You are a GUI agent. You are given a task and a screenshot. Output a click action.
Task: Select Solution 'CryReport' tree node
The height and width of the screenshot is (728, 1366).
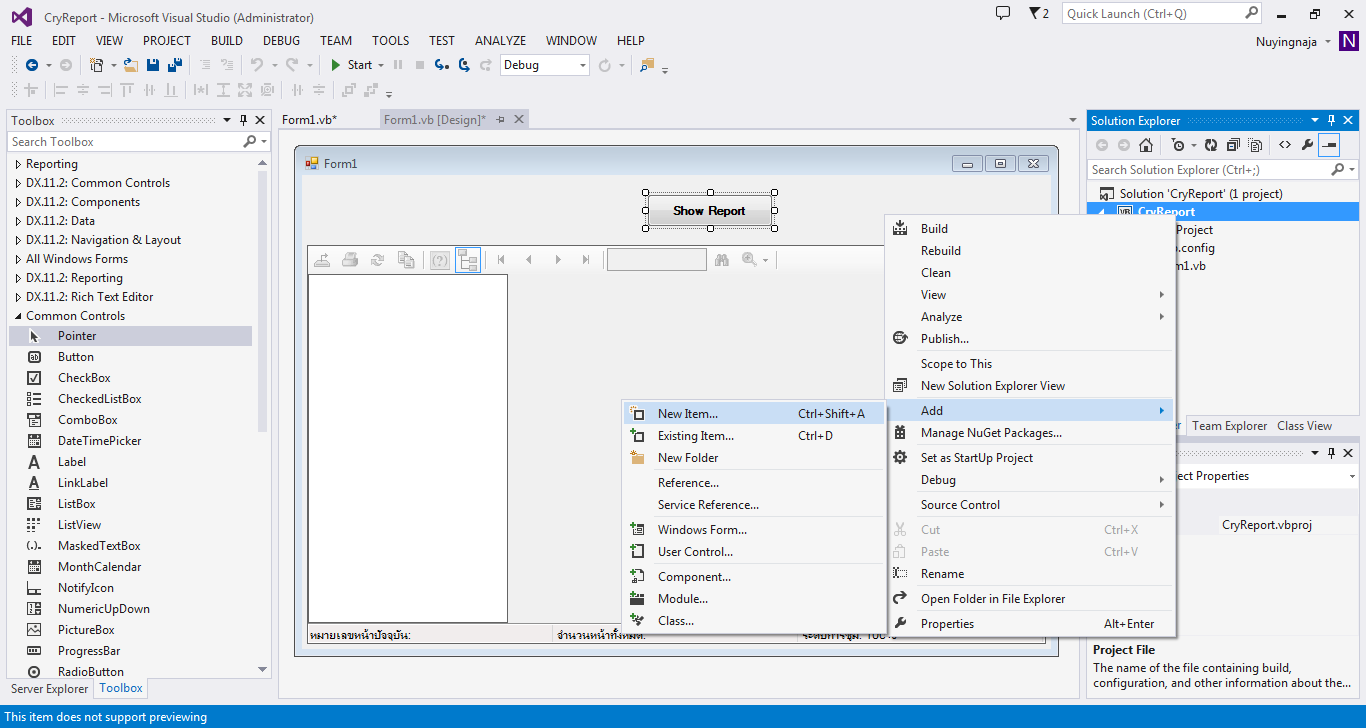pyautogui.click(x=1201, y=194)
